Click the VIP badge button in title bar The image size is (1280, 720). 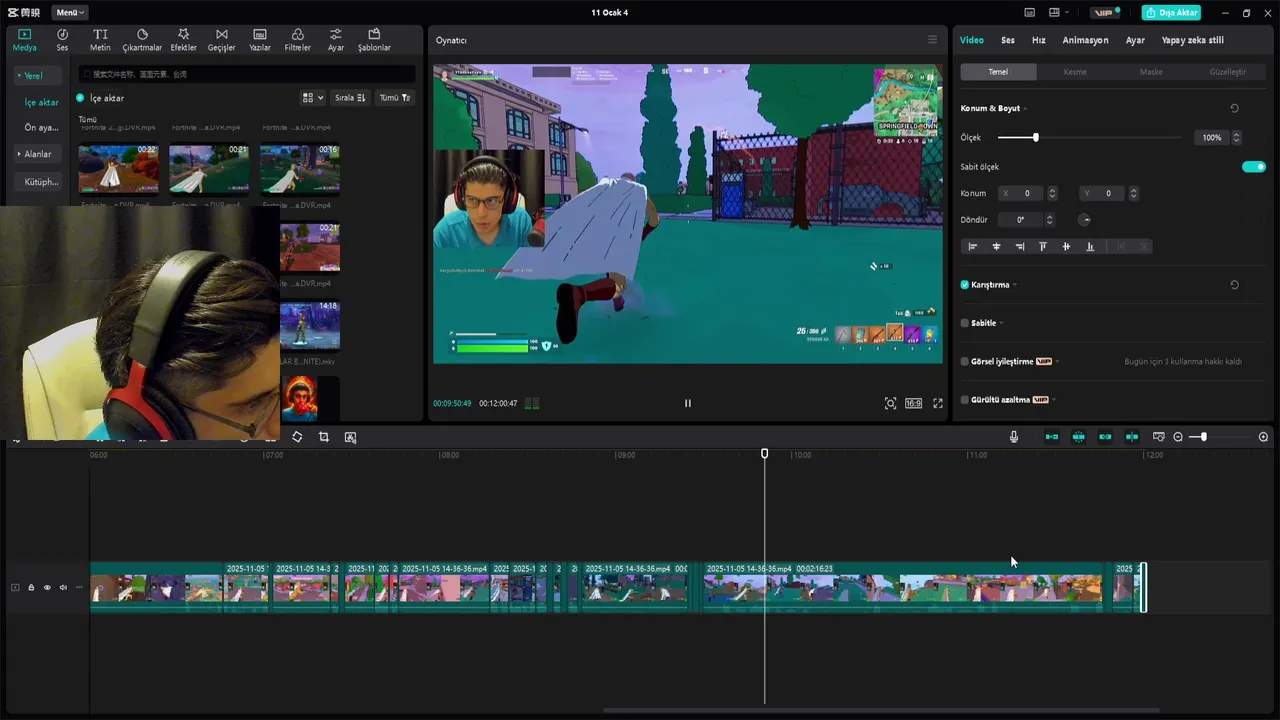click(x=1103, y=13)
